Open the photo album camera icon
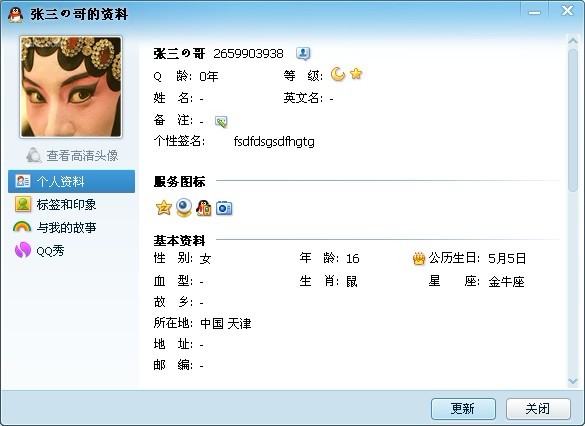The height and width of the screenshot is (426, 585). pos(224,208)
